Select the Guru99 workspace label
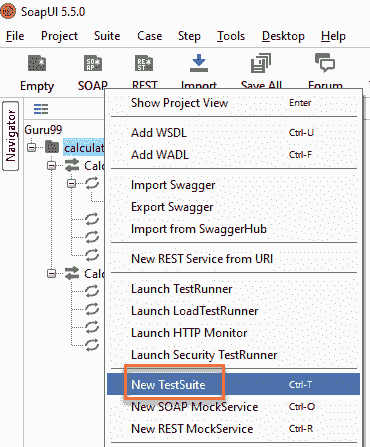Image resolution: width=370 pixels, height=447 pixels. click(43, 130)
